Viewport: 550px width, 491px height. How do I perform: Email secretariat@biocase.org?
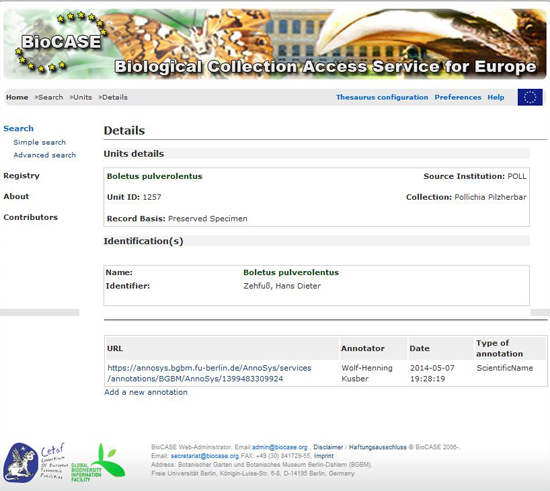pyautogui.click(x=205, y=456)
